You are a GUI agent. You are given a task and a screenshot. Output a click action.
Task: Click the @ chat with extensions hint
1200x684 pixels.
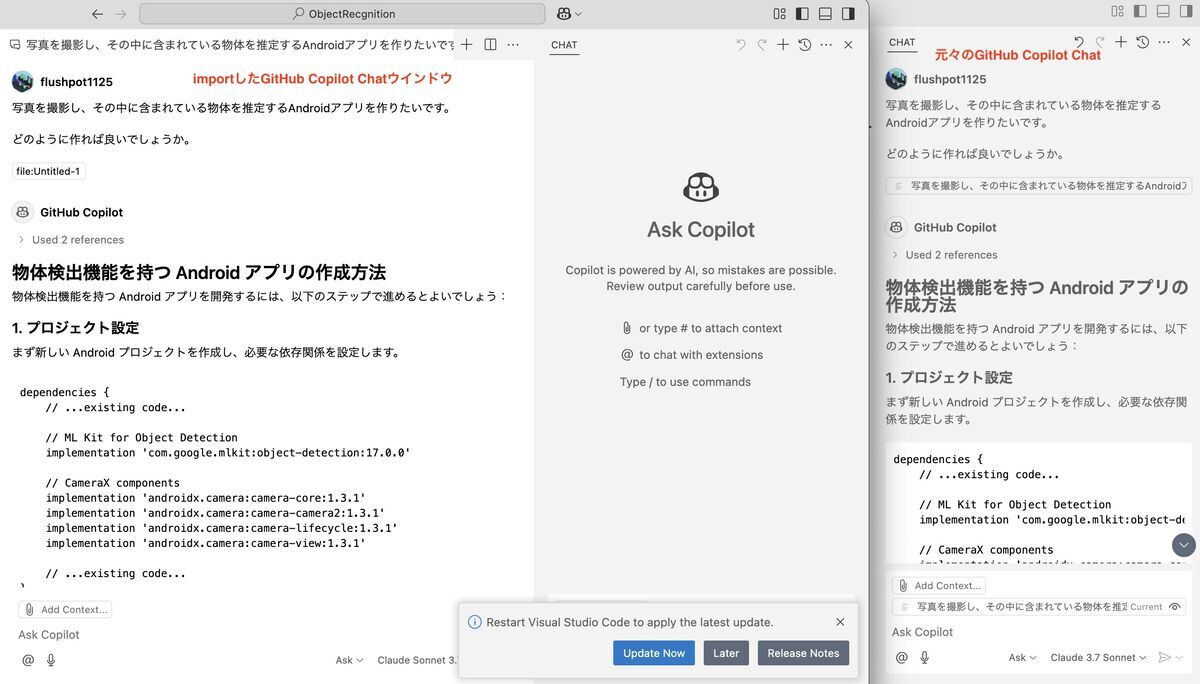[x=627, y=355]
